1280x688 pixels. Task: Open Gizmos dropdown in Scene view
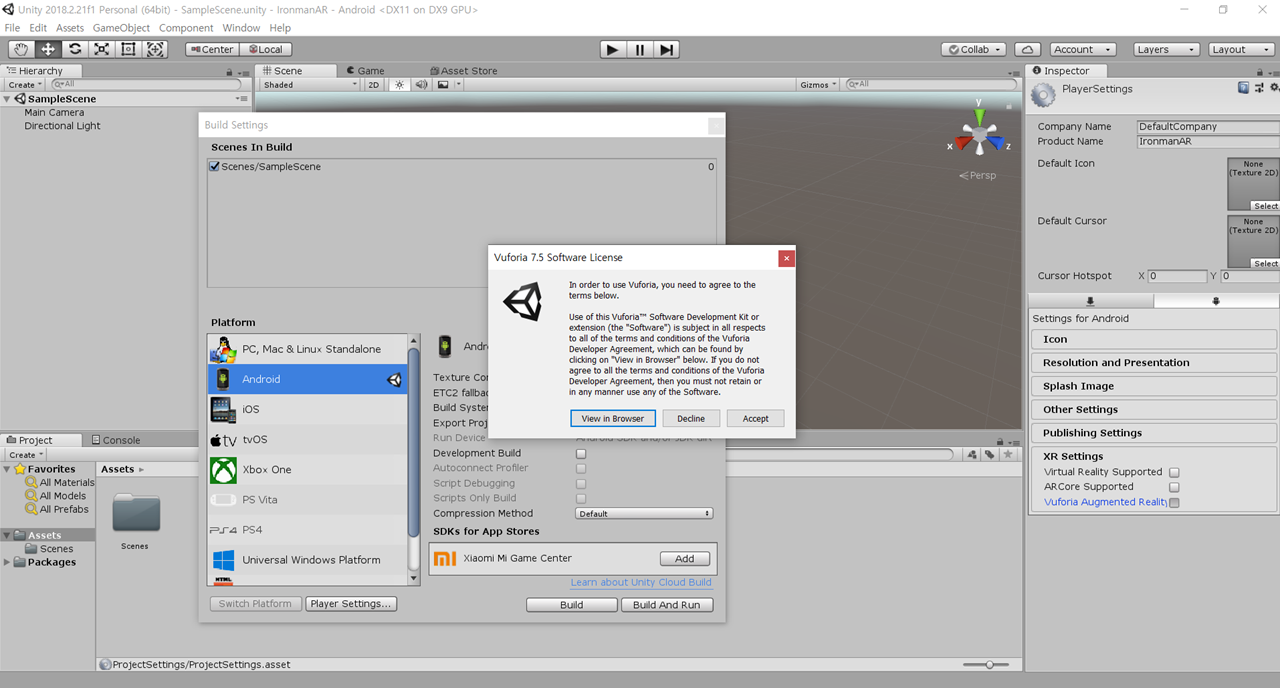pyautogui.click(x=817, y=85)
